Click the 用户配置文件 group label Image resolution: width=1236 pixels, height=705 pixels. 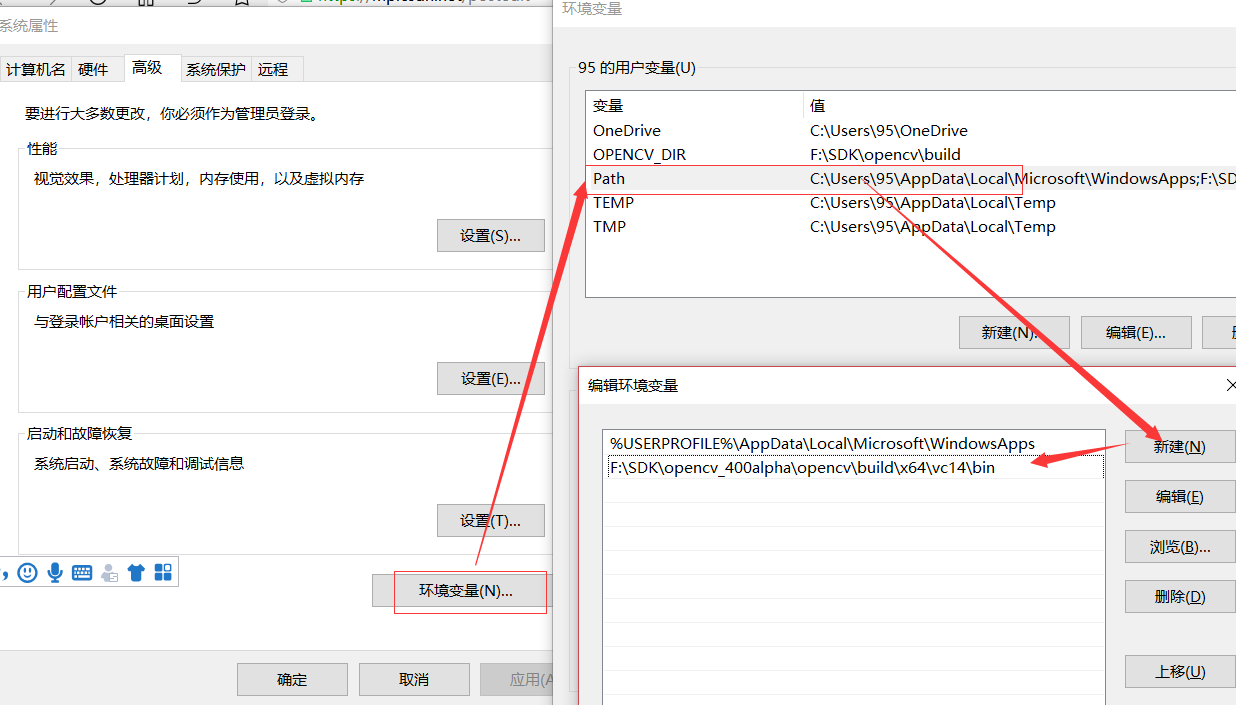pos(72,292)
